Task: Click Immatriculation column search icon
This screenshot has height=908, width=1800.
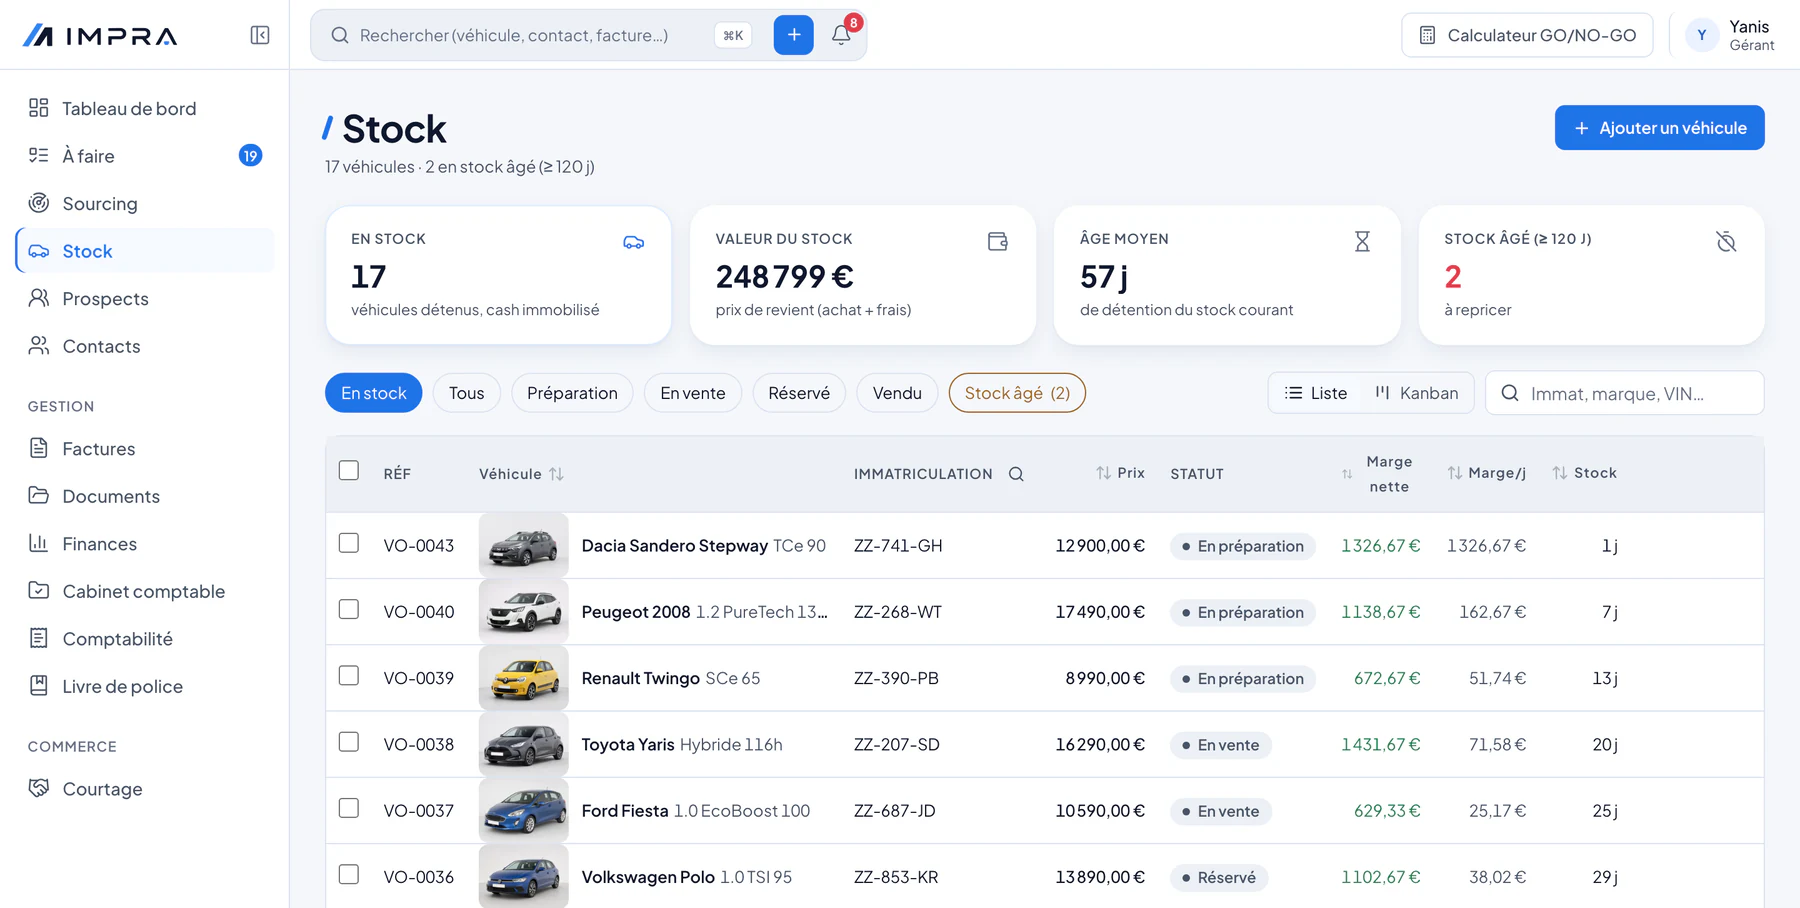Action: (x=1016, y=474)
